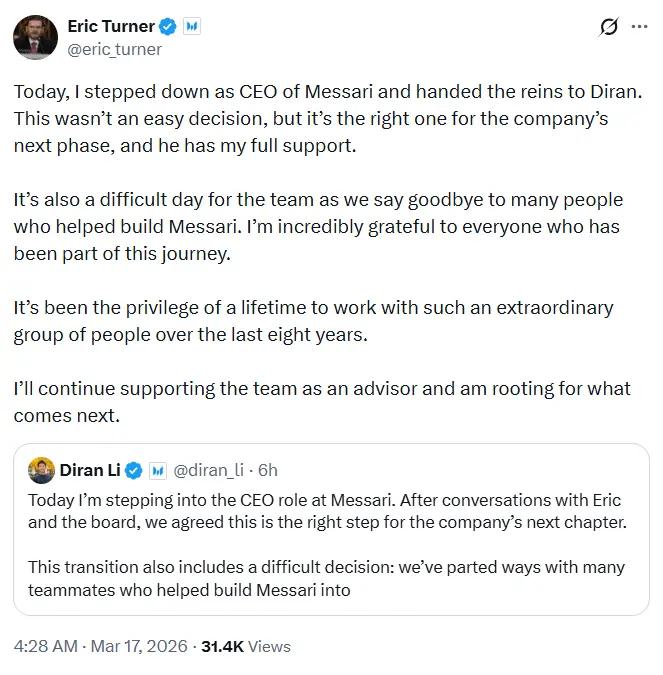The height and width of the screenshot is (675, 663).
Task: Open the Eric Turner display name link
Action: [111, 27]
